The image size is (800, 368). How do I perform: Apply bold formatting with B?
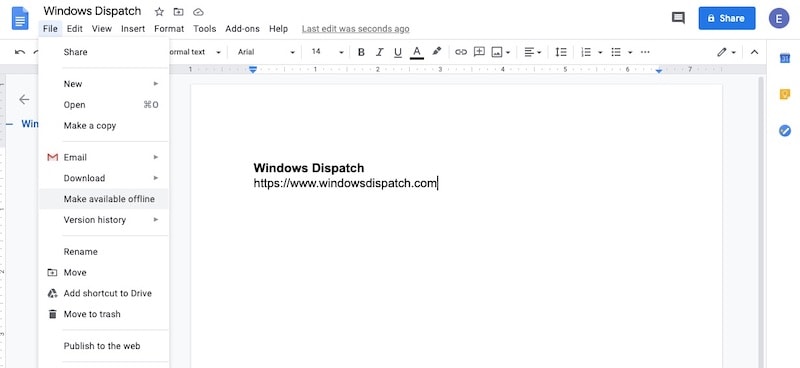[x=361, y=52]
